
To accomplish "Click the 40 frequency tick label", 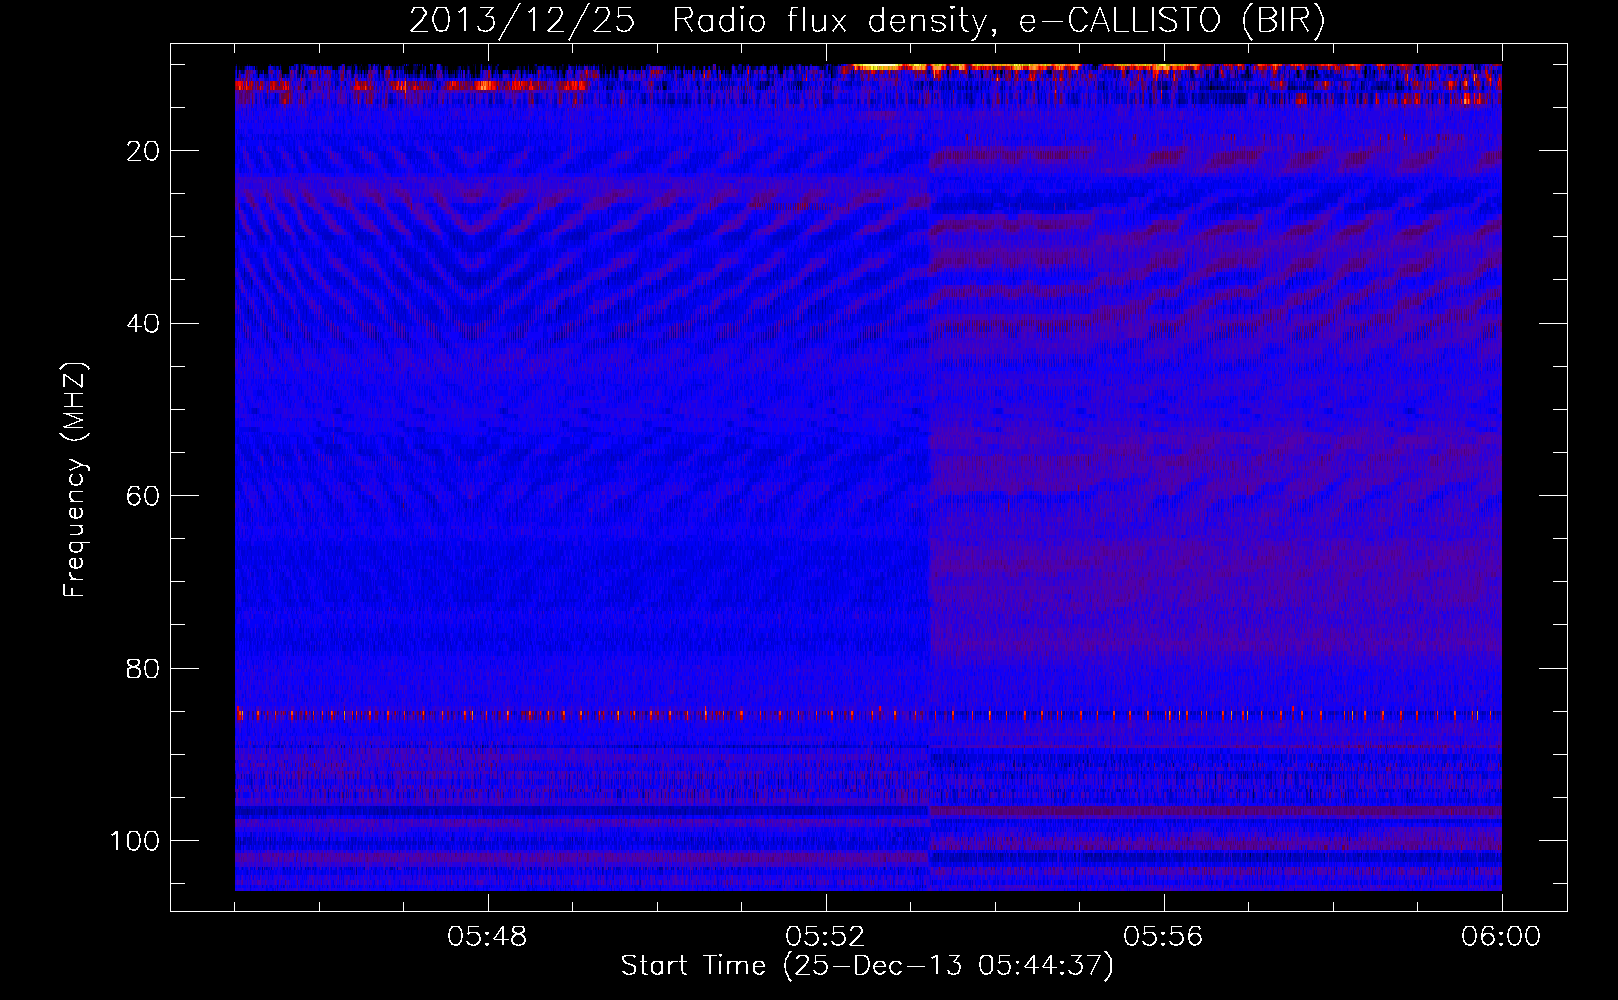I will (144, 324).
